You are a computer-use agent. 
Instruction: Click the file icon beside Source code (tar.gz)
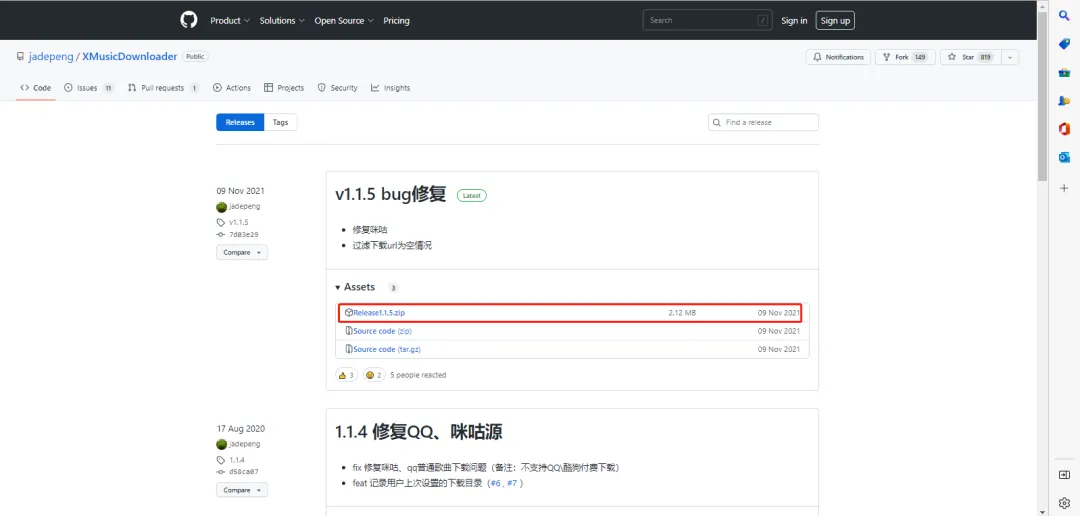tap(349, 349)
